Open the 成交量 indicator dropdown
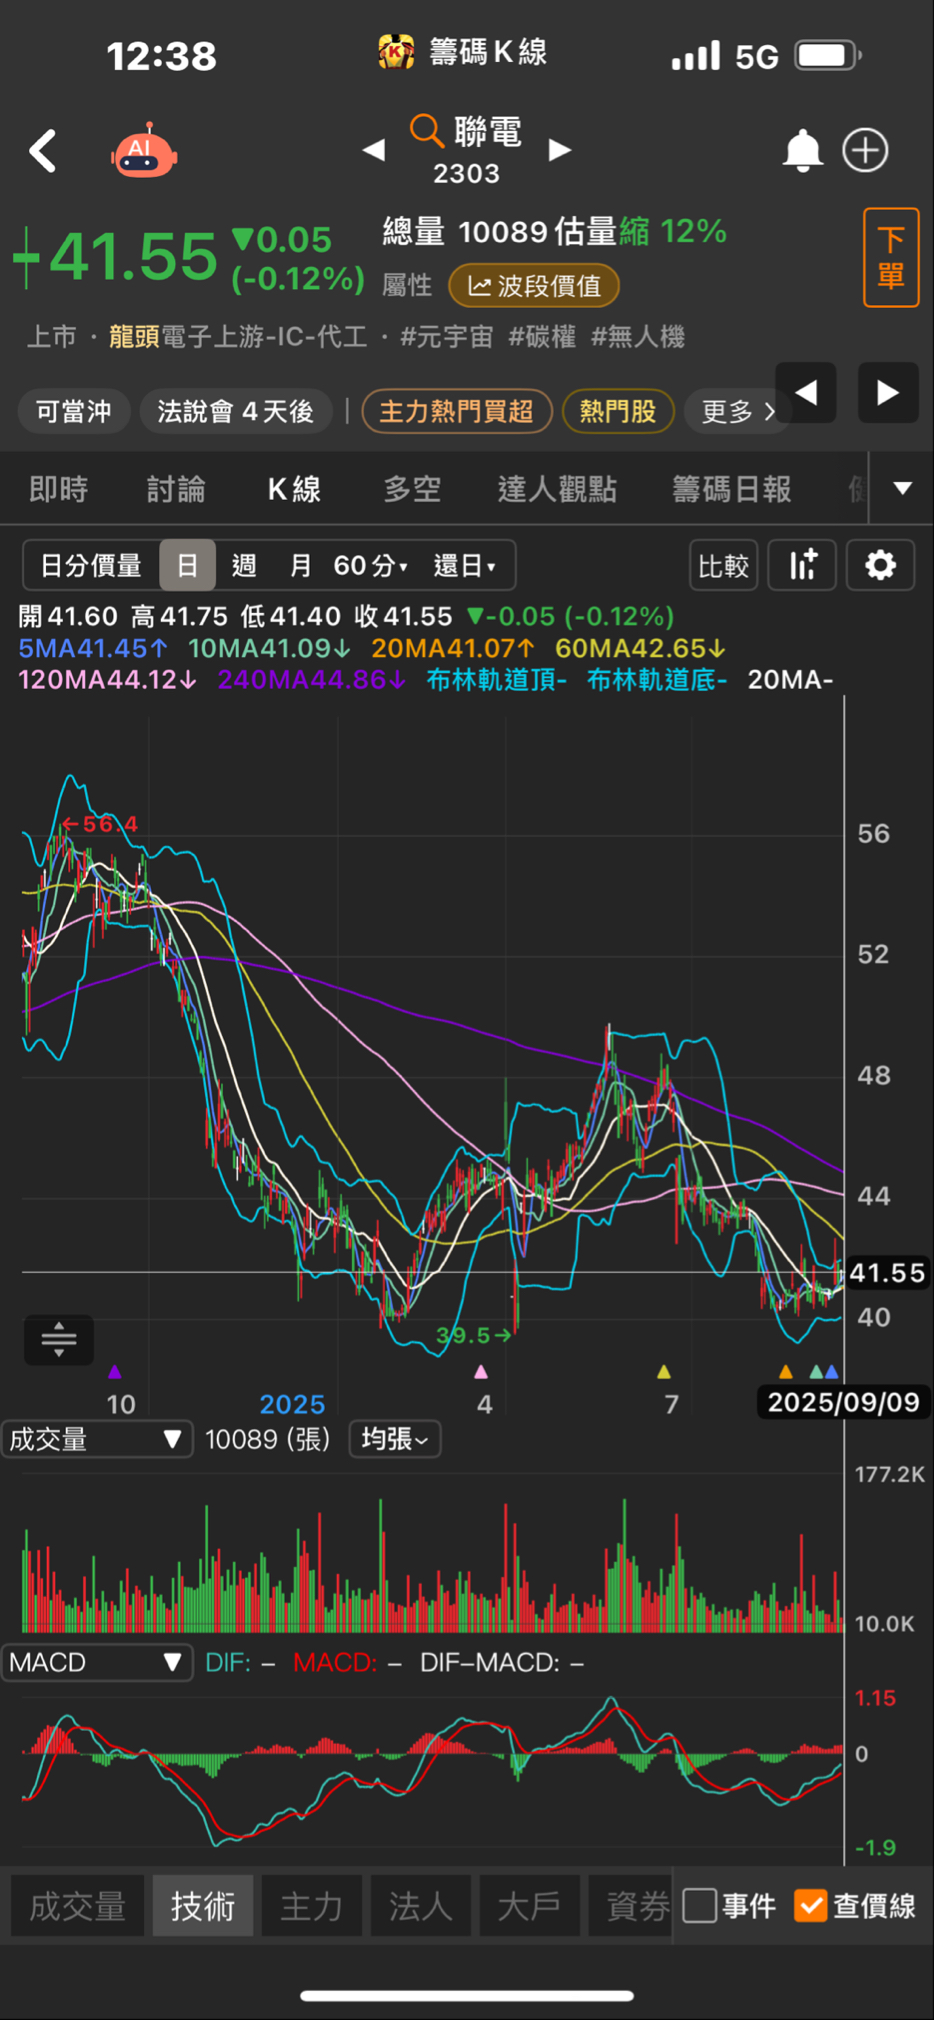This screenshot has width=934, height=2020. [96, 1439]
